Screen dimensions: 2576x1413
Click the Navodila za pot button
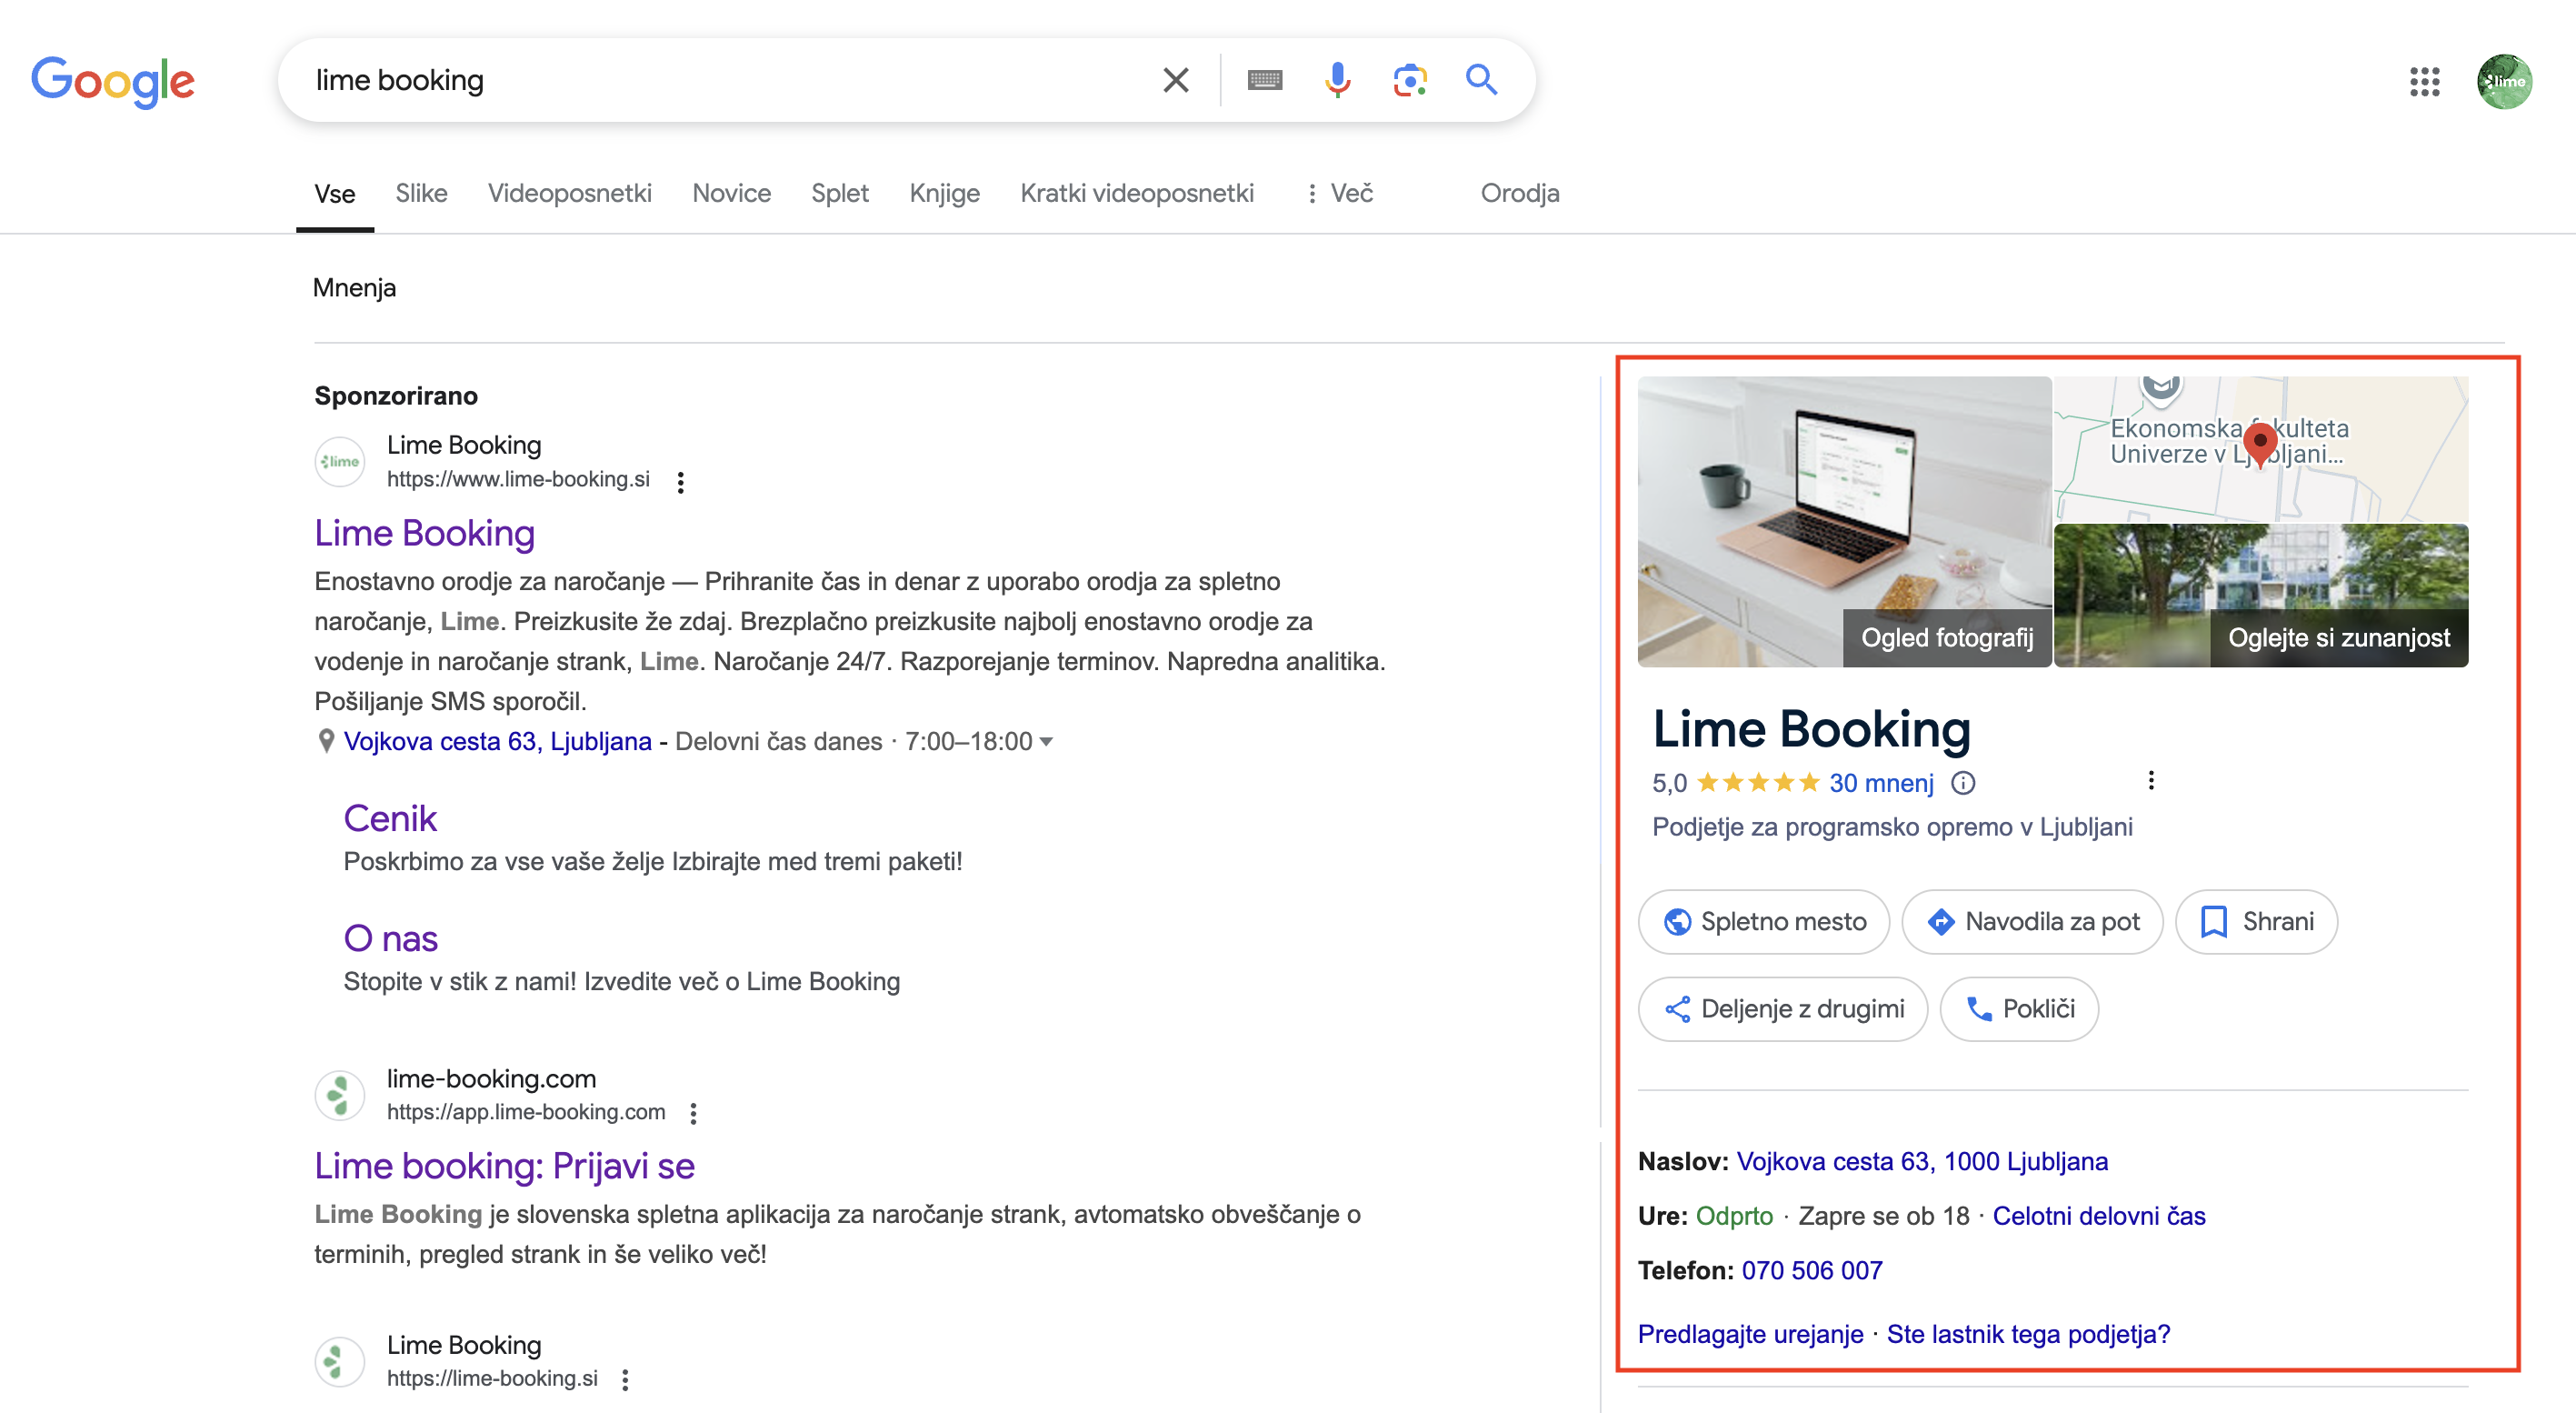[2031, 922]
